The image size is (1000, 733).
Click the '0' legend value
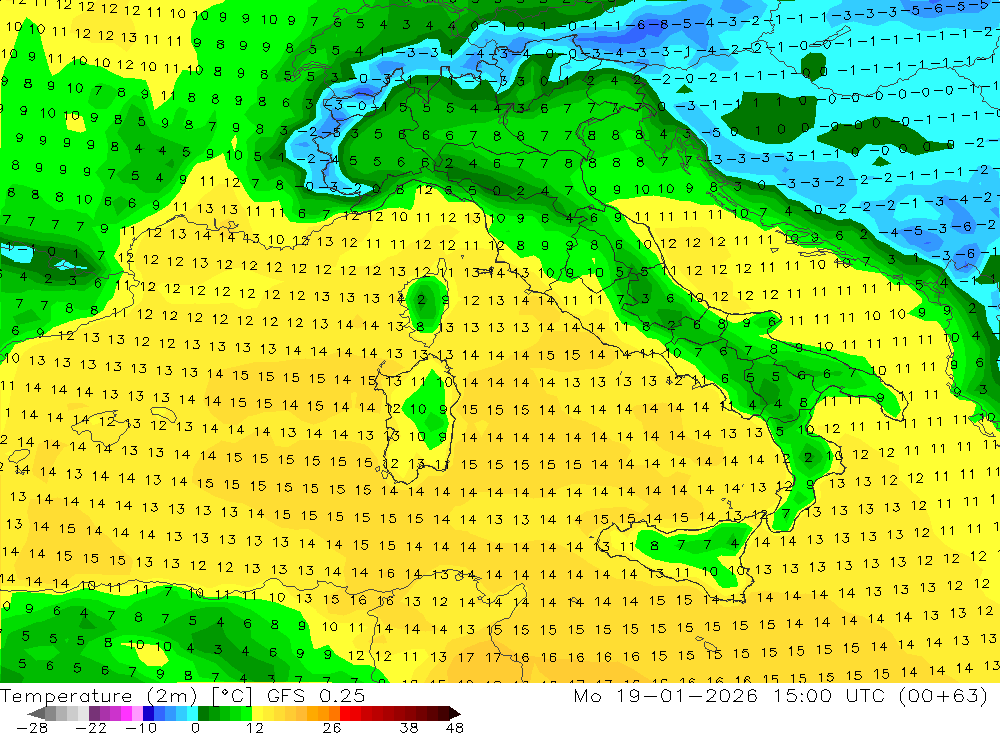(195, 728)
